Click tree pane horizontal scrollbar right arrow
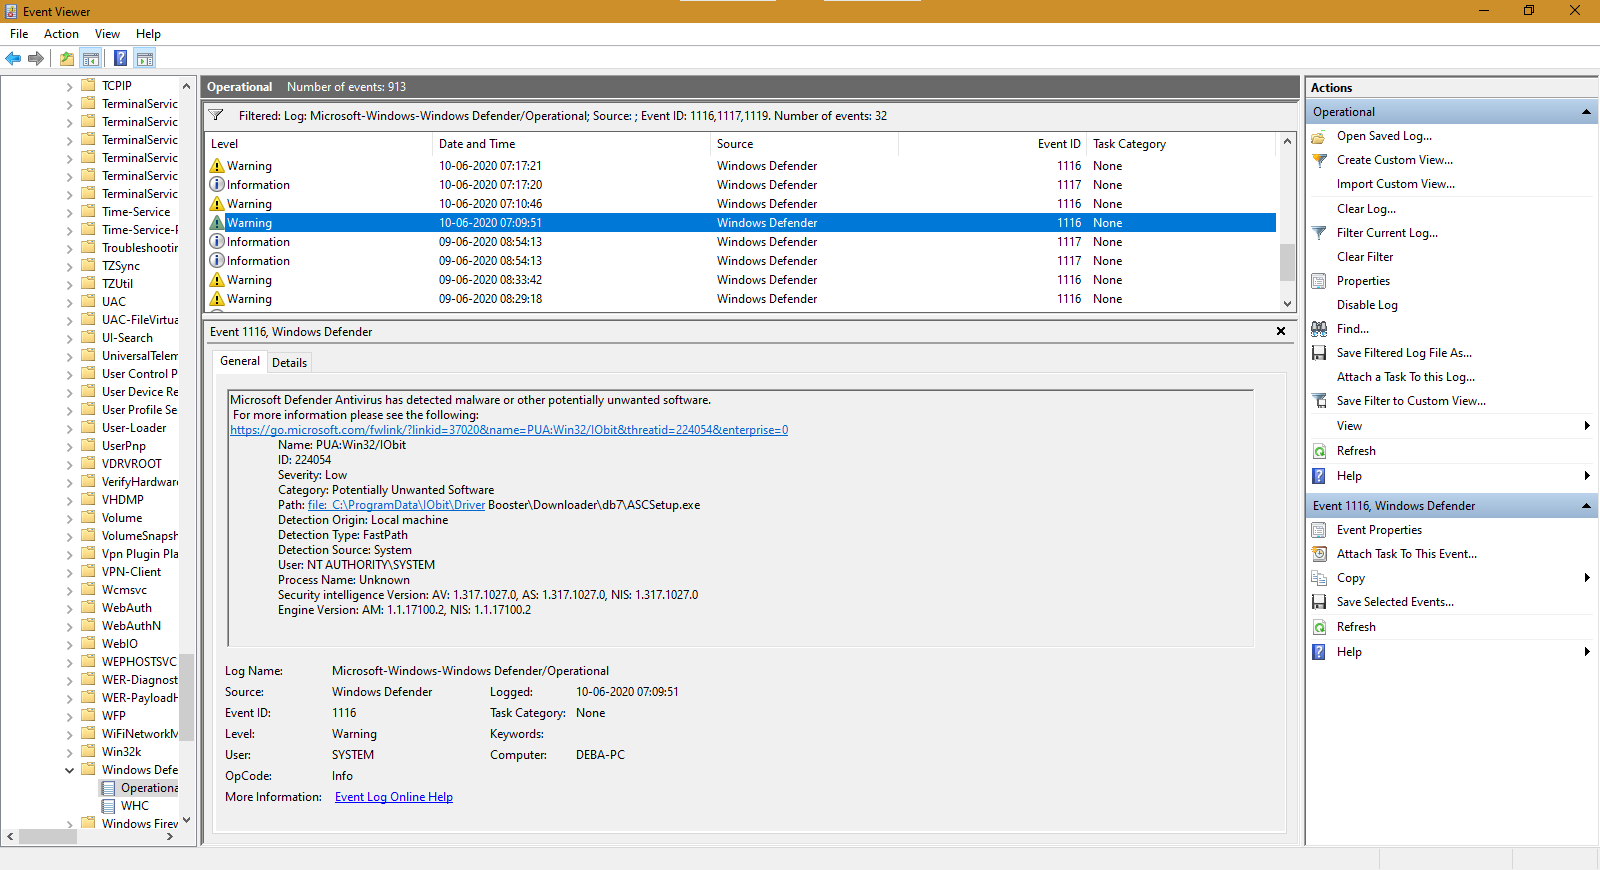 [x=170, y=837]
